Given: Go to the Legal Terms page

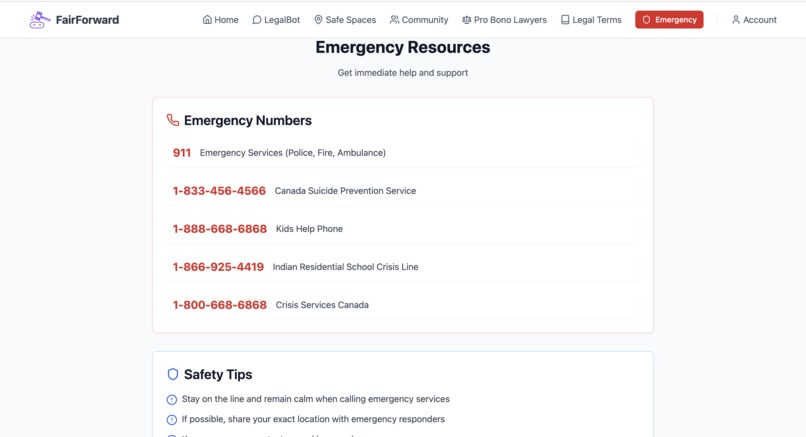Looking at the screenshot, I should (591, 20).
